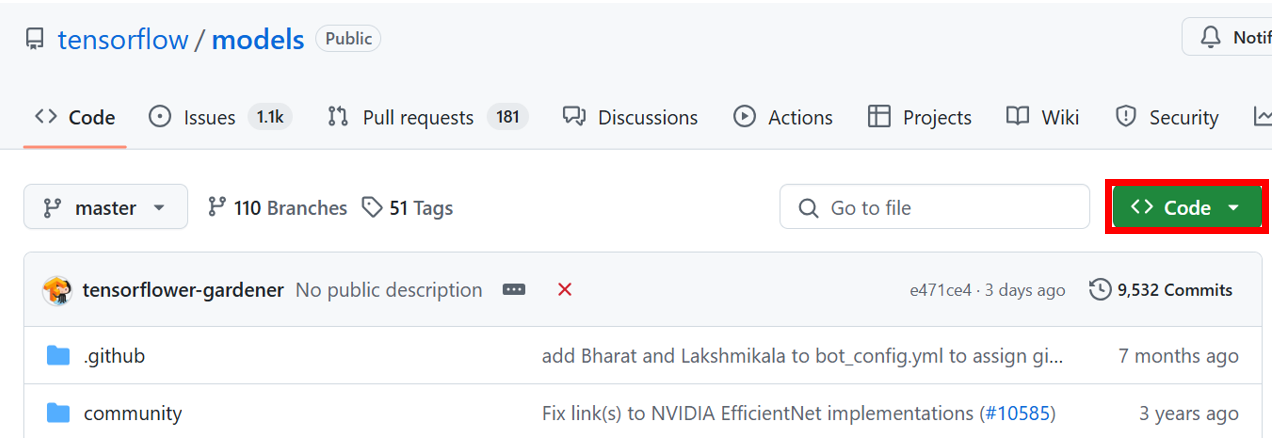
Task: Click the tag icon beside 51 Tags
Action: tap(372, 208)
